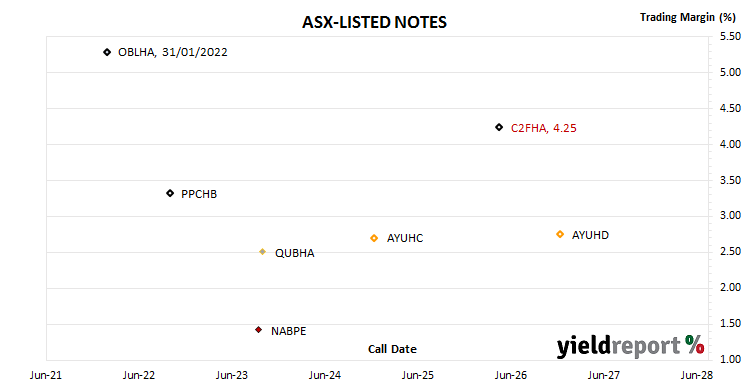This screenshot has height=391, width=750.
Task: Click the ASX-LISTED NOTES chart title
Action: pos(375,22)
